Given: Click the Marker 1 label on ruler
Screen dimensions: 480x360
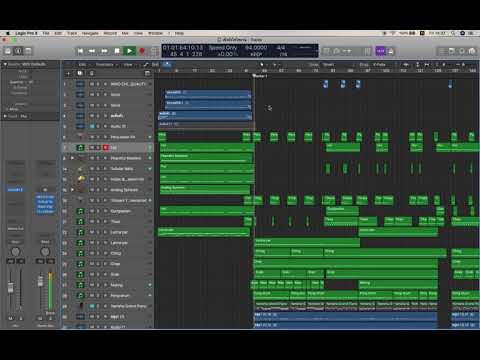Looking at the screenshot, I should click(x=261, y=76).
